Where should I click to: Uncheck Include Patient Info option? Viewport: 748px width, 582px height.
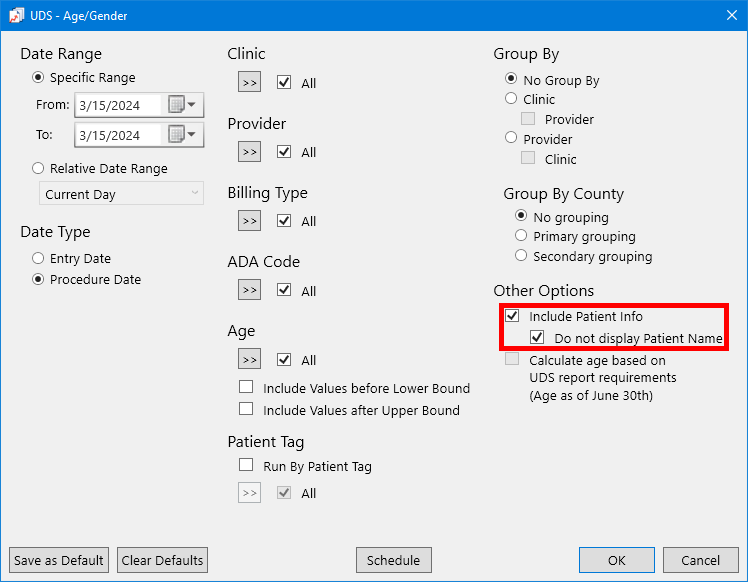(513, 317)
